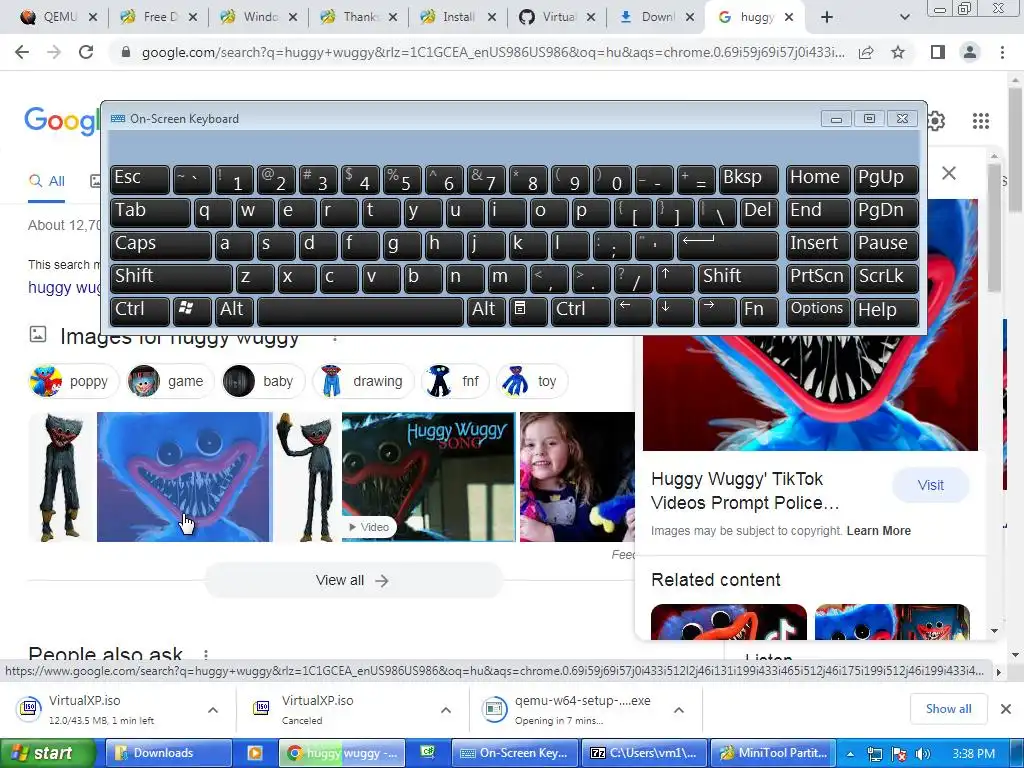Expand the Chrome tab search chevron
The height and width of the screenshot is (768, 1024).
click(904, 17)
